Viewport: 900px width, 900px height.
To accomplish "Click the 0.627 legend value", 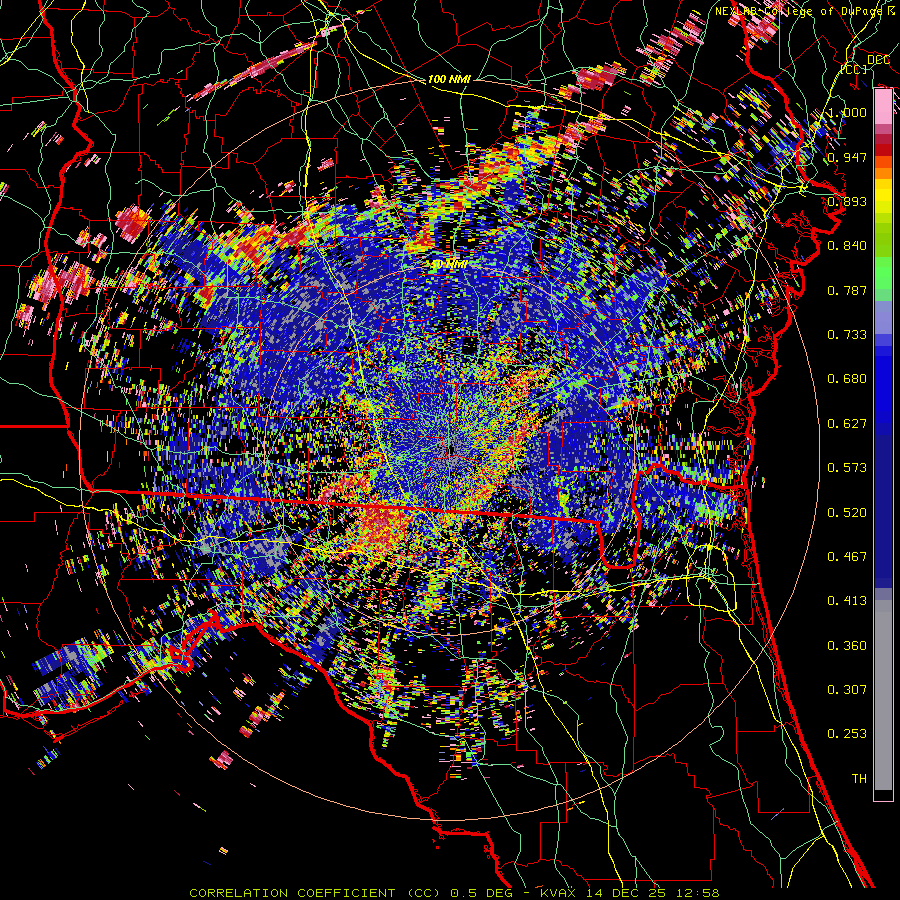I will pyautogui.click(x=847, y=424).
